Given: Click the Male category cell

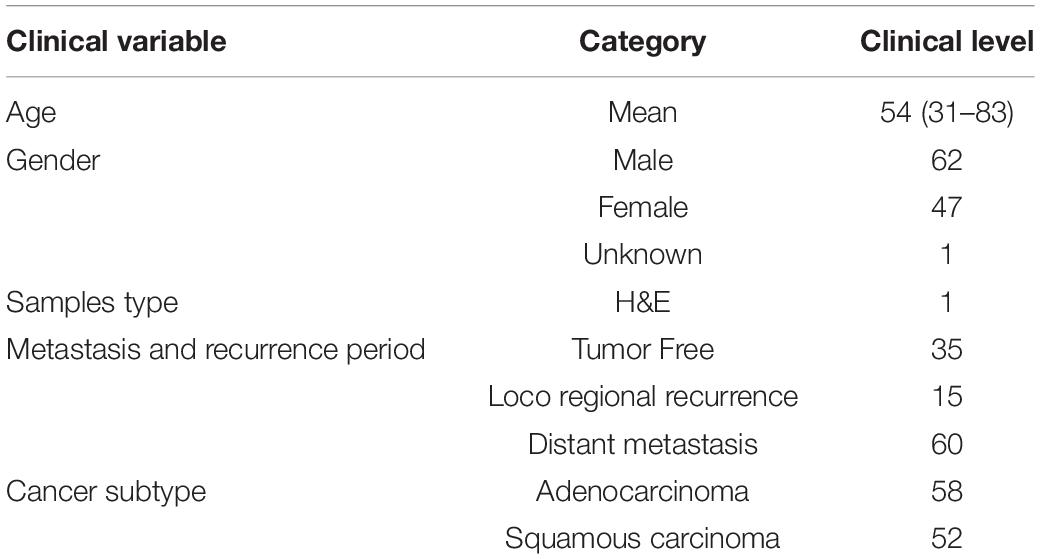Looking at the screenshot, I should (x=643, y=160).
